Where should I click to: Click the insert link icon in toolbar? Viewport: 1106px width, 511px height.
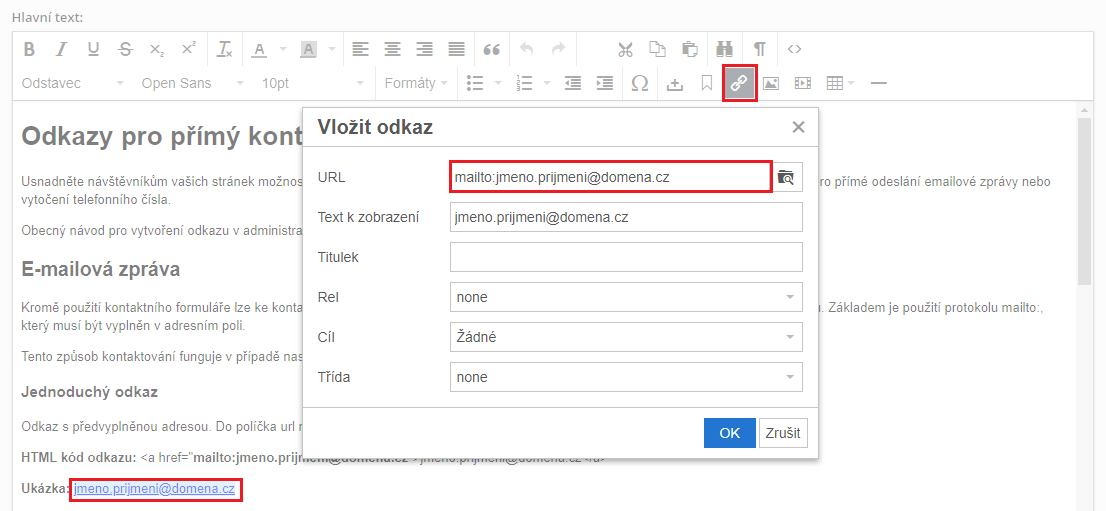coord(739,84)
